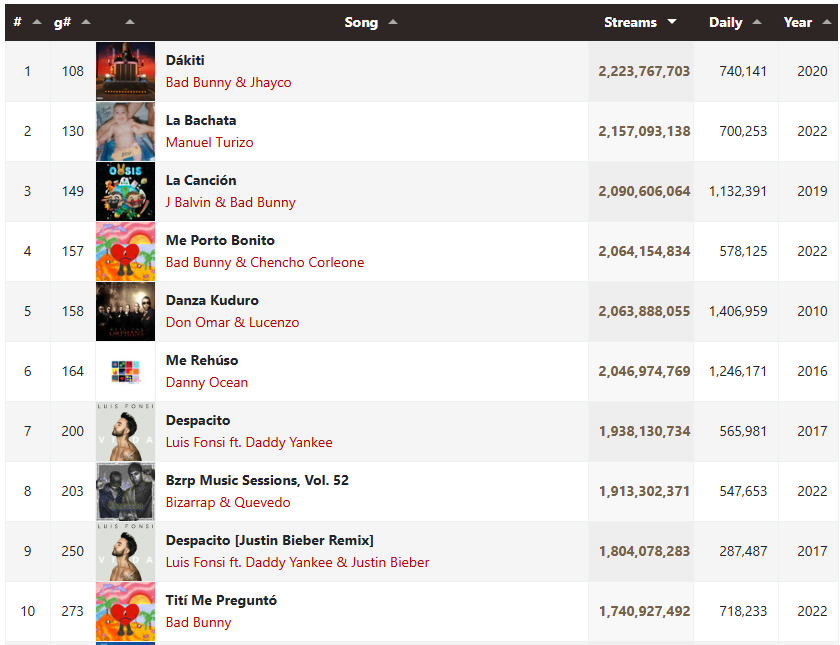Open La Canción Oasis album cover
Viewport: 840px width, 645px height.
coord(125,191)
